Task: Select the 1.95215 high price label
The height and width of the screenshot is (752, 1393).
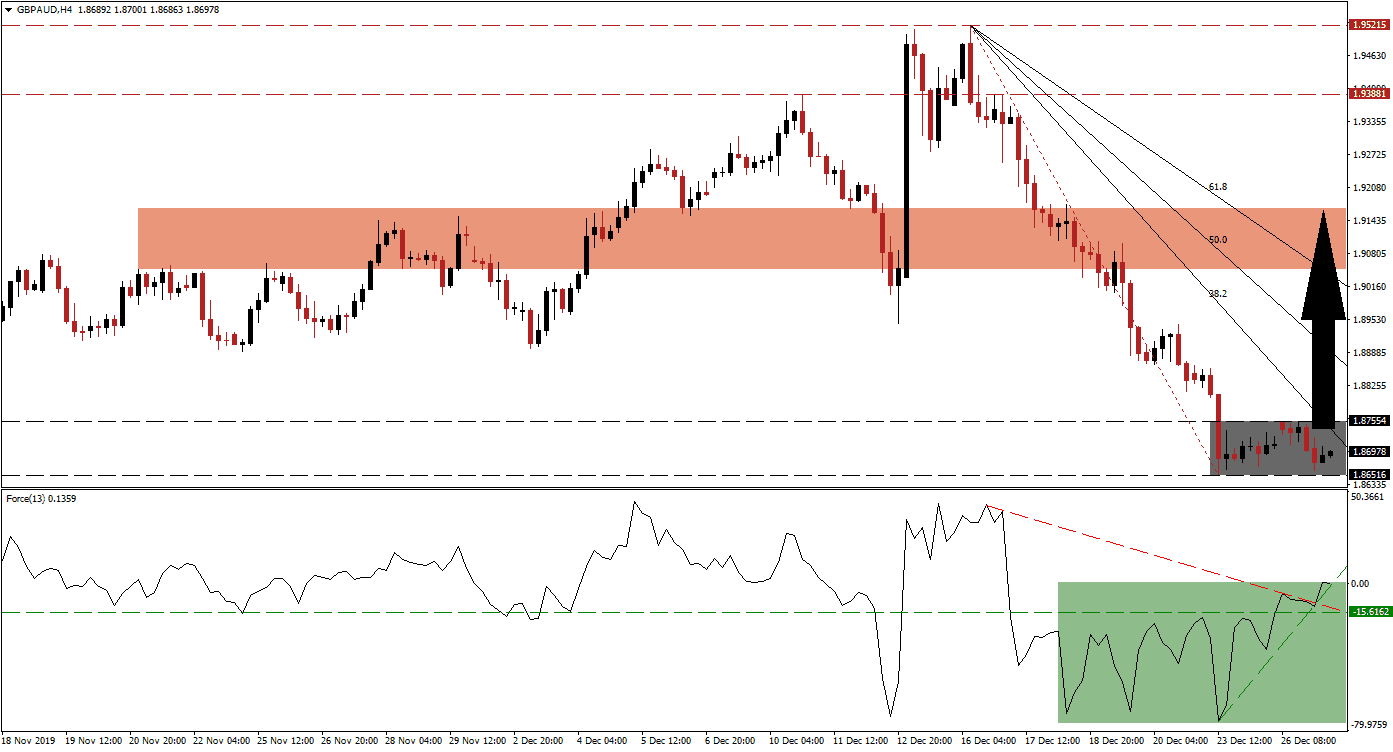Action: 1368,25
